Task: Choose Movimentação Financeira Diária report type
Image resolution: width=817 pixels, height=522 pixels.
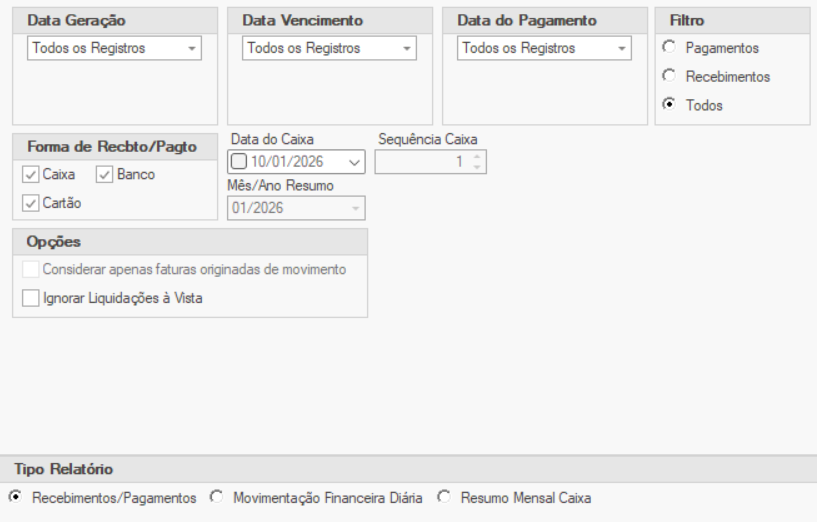Action: 217,497
